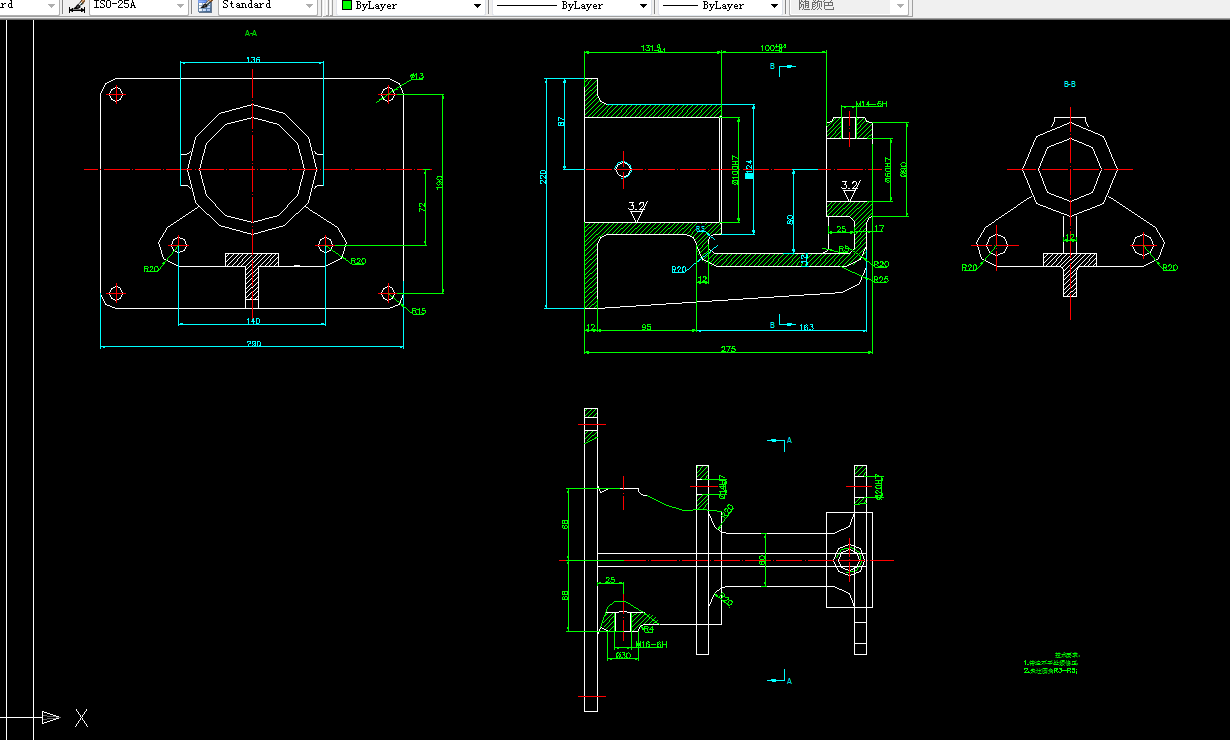1230x740 pixels.
Task: Expand the Standard table style dropdown
Action: pyautogui.click(x=309, y=6)
